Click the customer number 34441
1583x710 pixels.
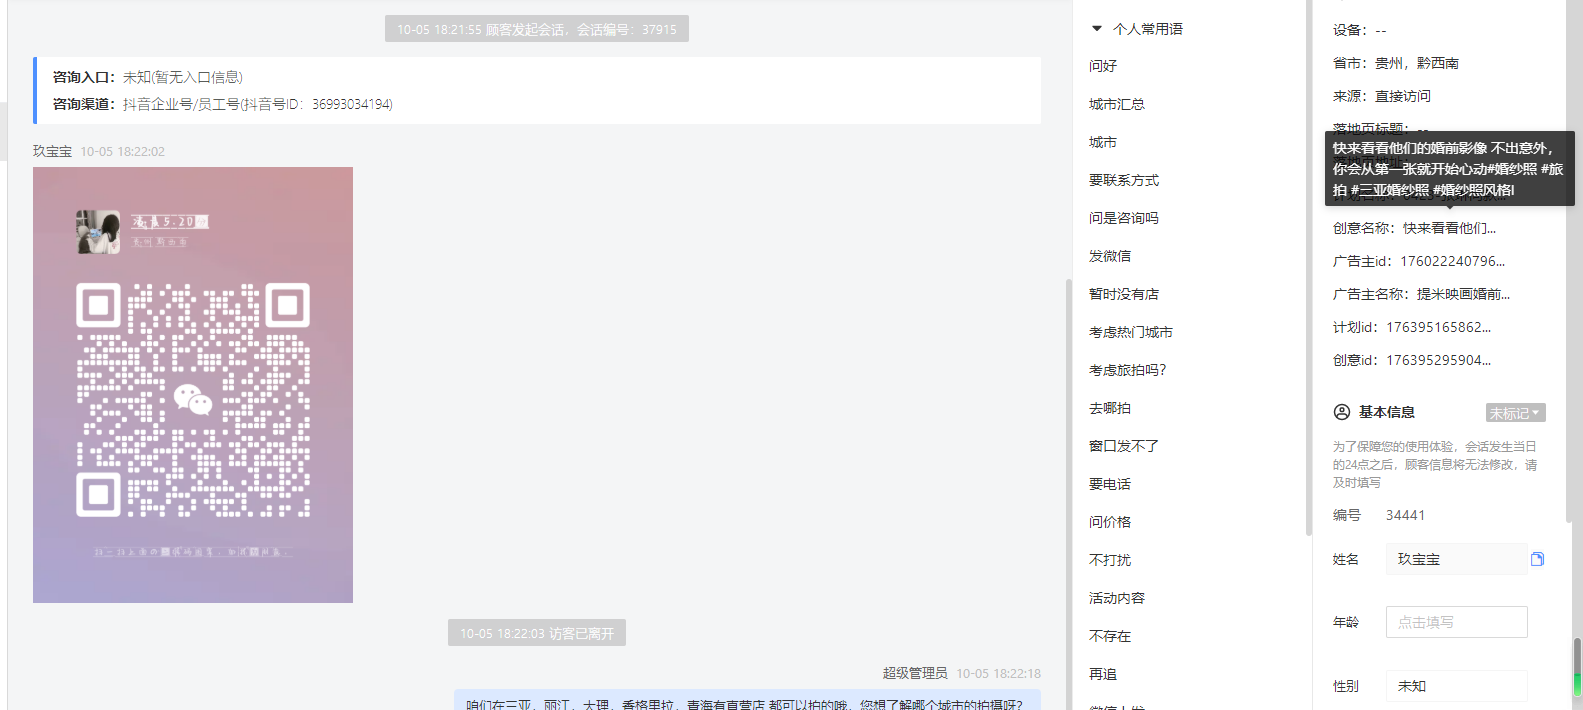[1405, 515]
